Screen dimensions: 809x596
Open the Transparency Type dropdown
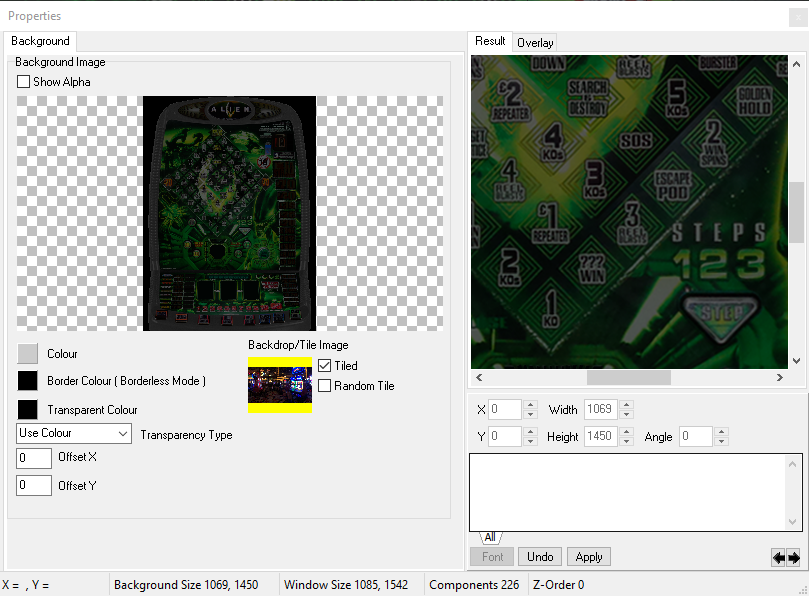pos(74,433)
